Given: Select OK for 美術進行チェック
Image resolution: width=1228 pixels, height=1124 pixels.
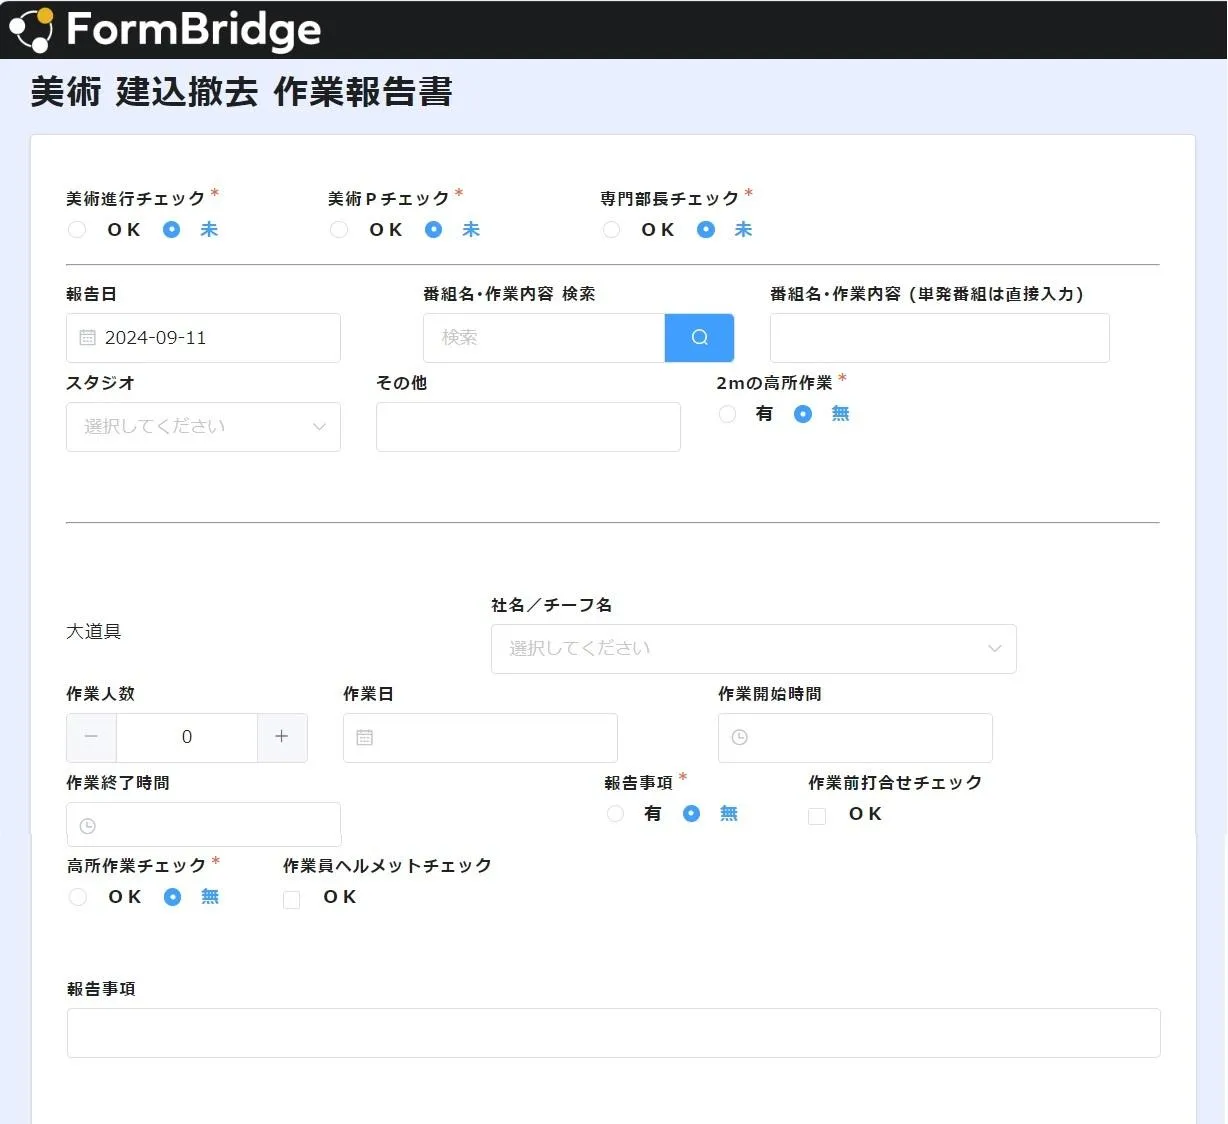Looking at the screenshot, I should pyautogui.click(x=77, y=230).
